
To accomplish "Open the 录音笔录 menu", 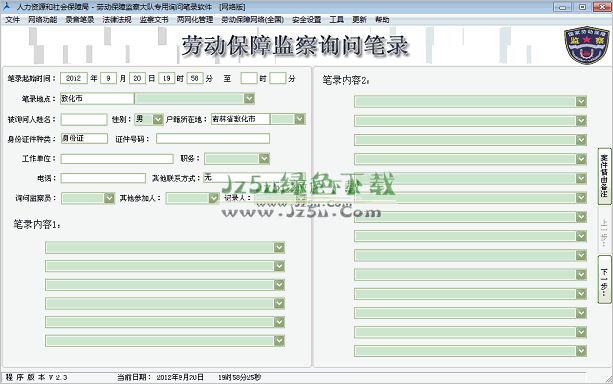I will point(80,20).
